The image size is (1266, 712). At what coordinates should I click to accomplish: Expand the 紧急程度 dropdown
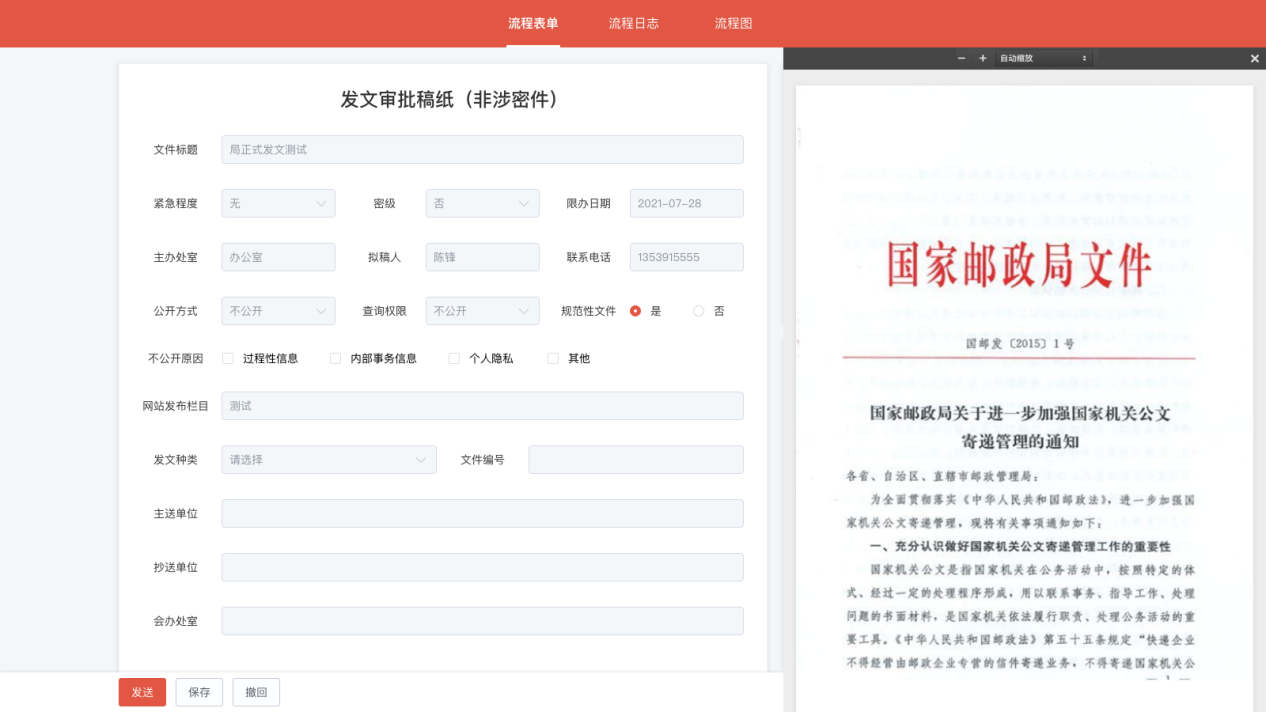coord(278,203)
